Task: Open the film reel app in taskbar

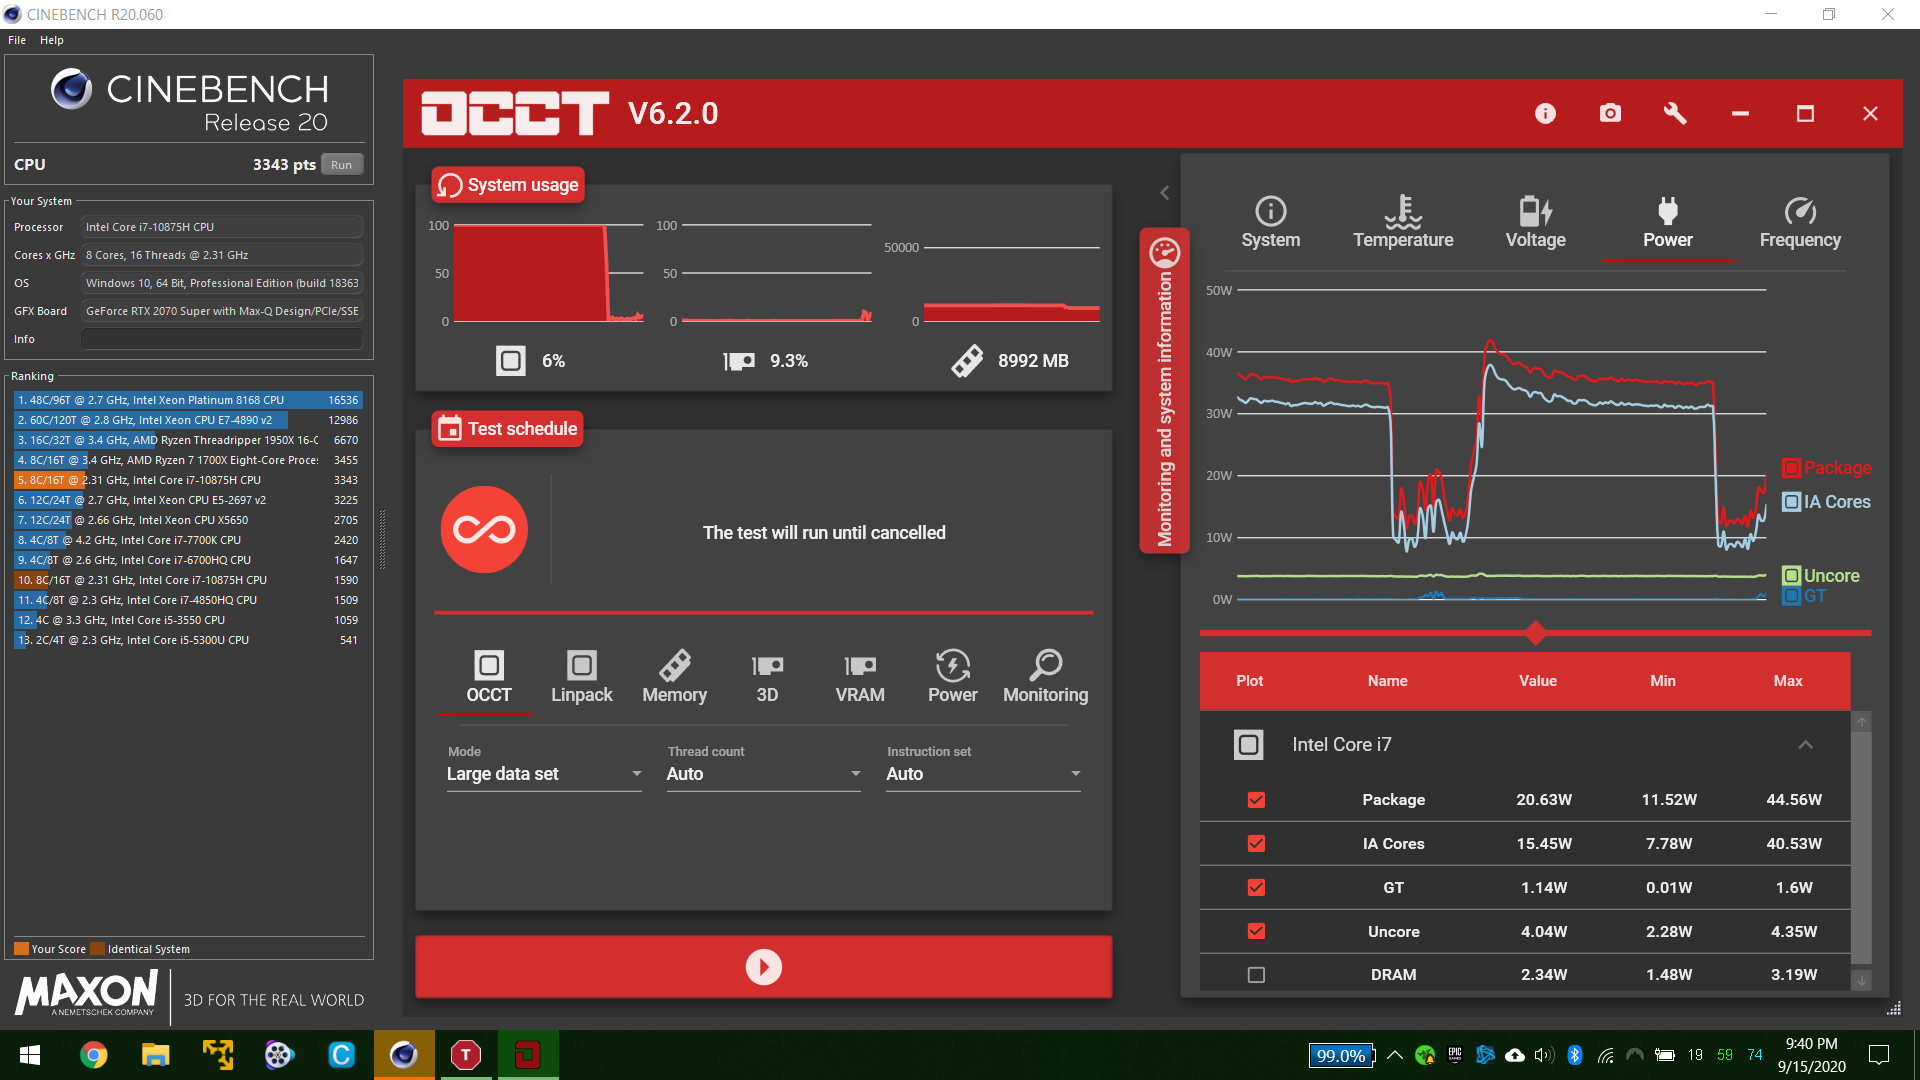Action: [x=279, y=1055]
